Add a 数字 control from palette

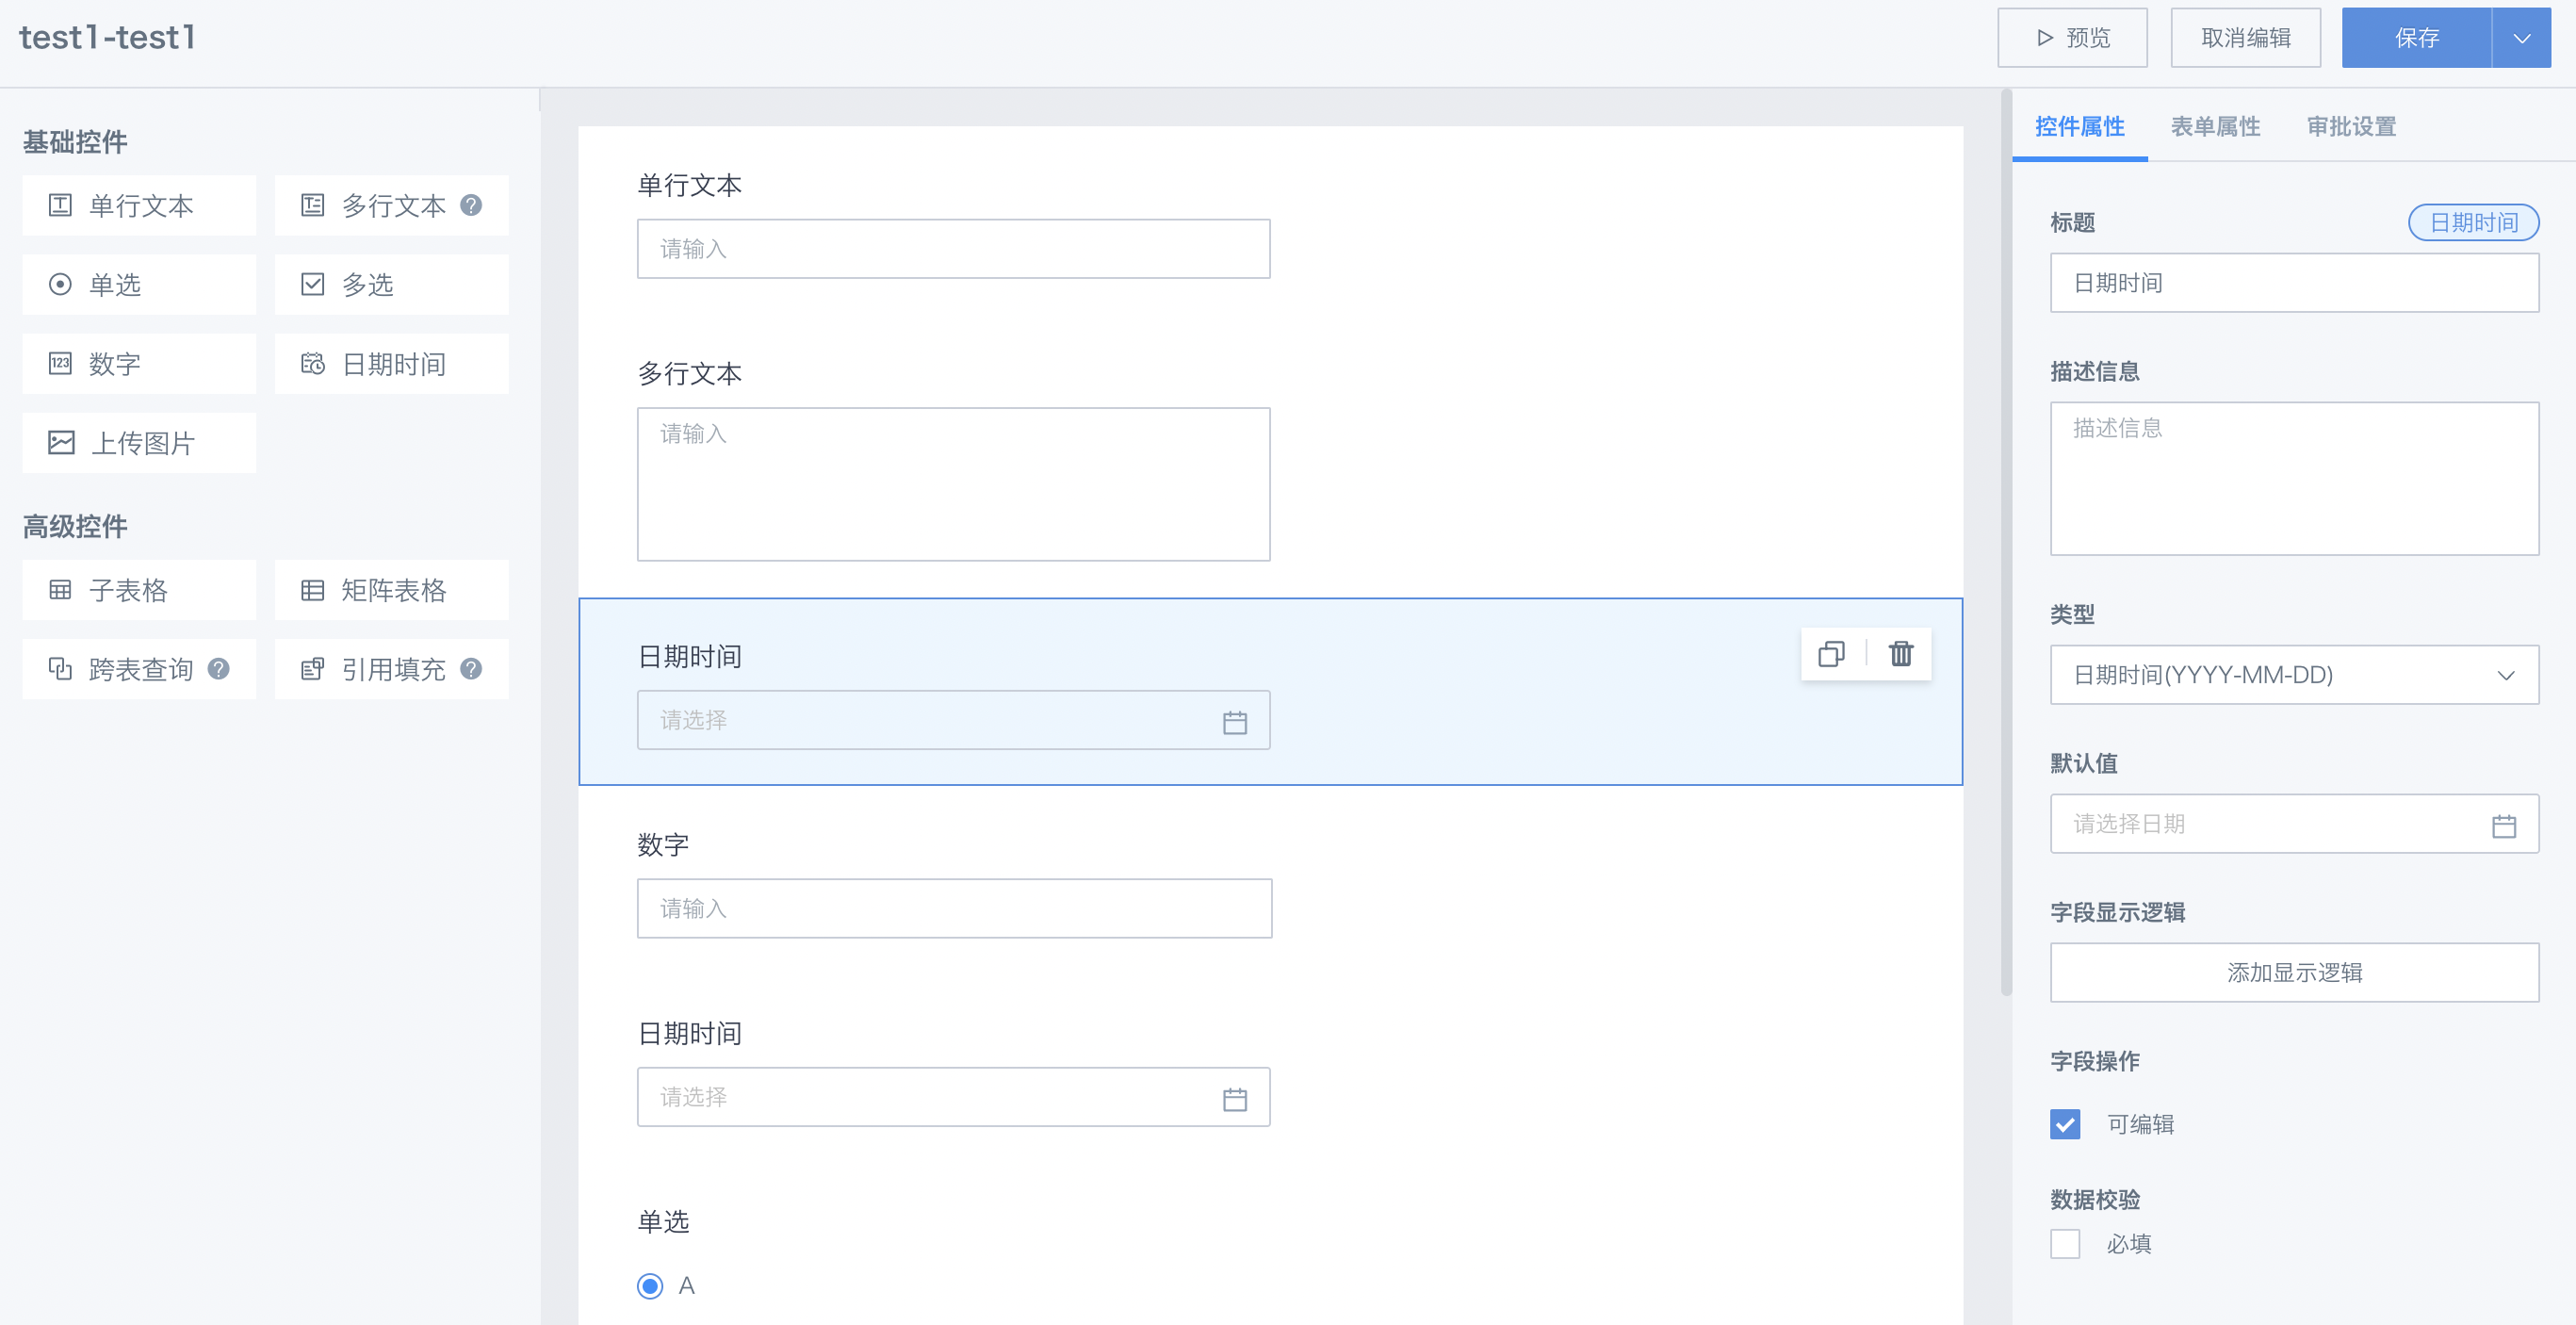click(x=139, y=364)
